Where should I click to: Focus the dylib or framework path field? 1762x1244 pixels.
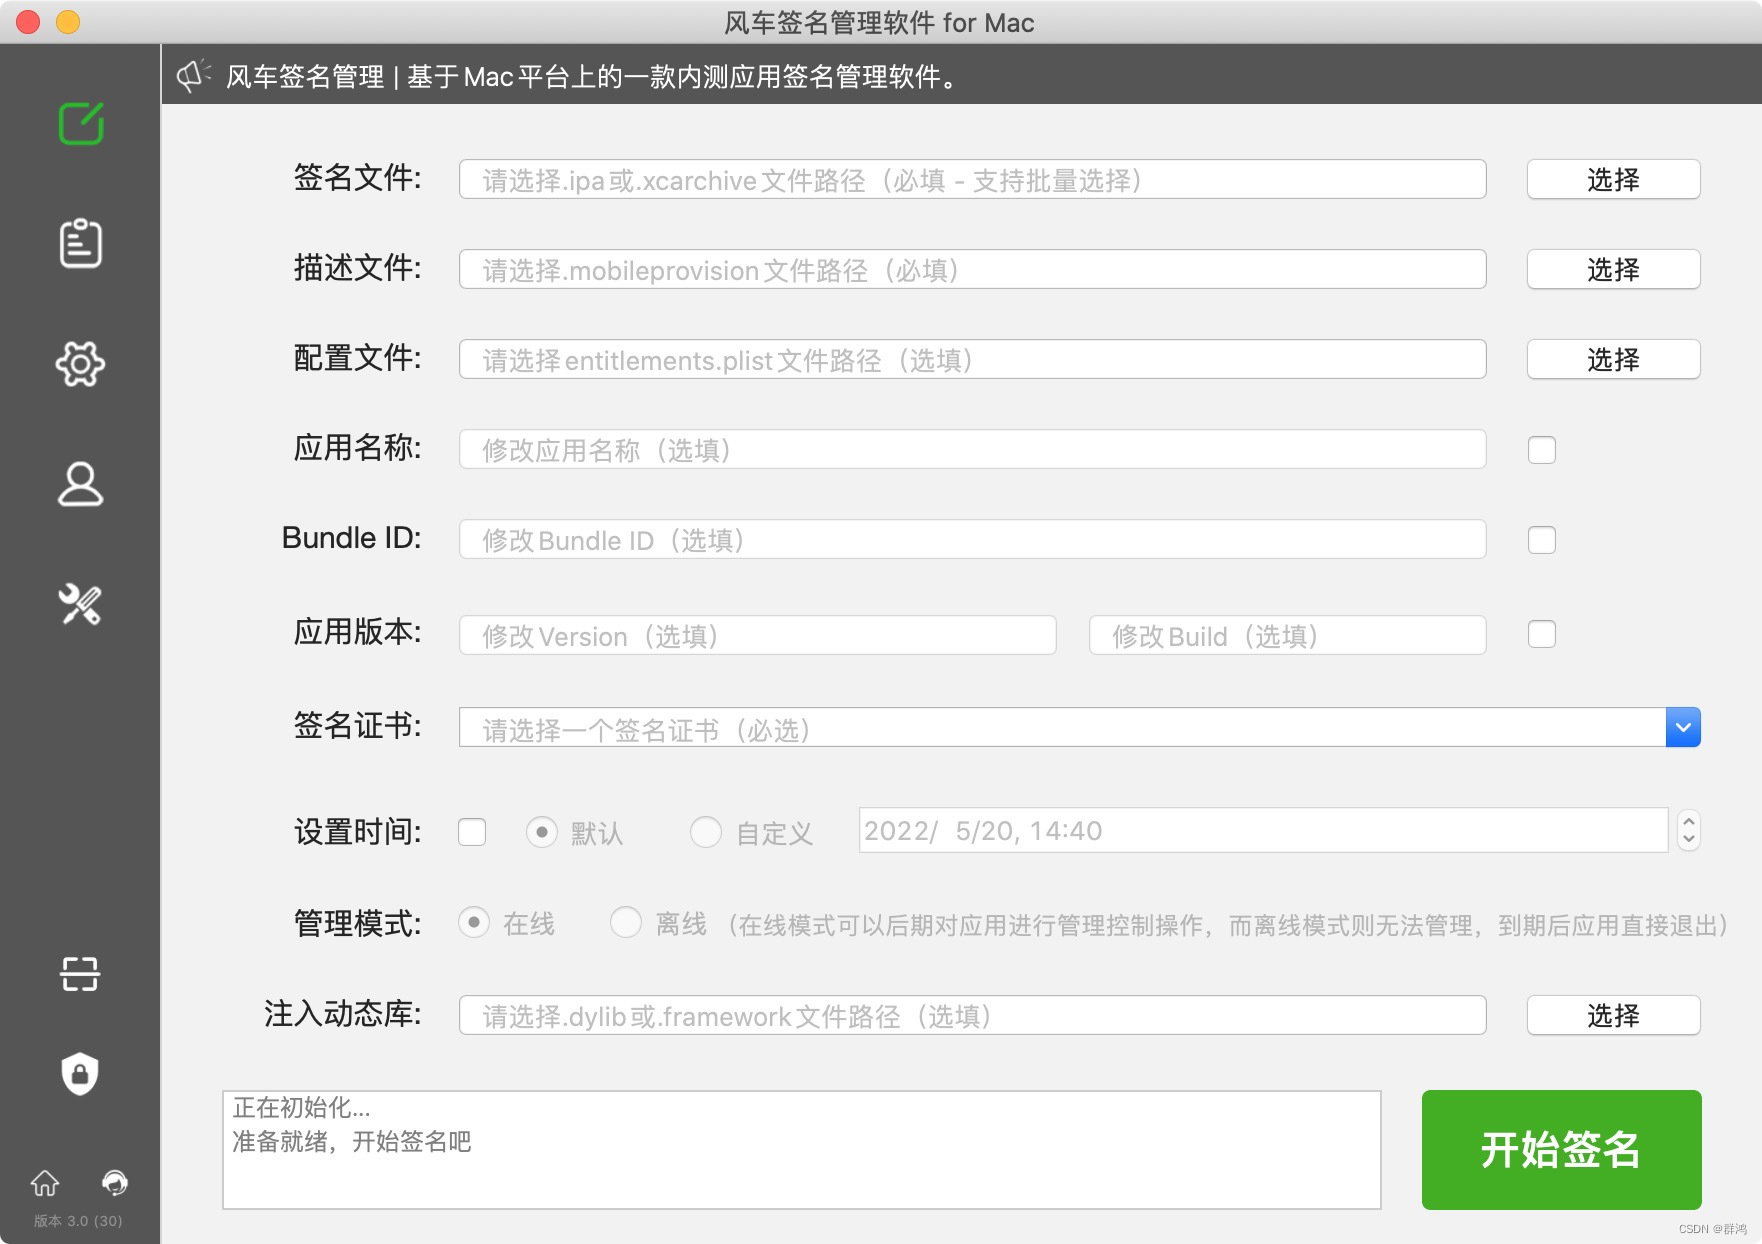point(972,1016)
